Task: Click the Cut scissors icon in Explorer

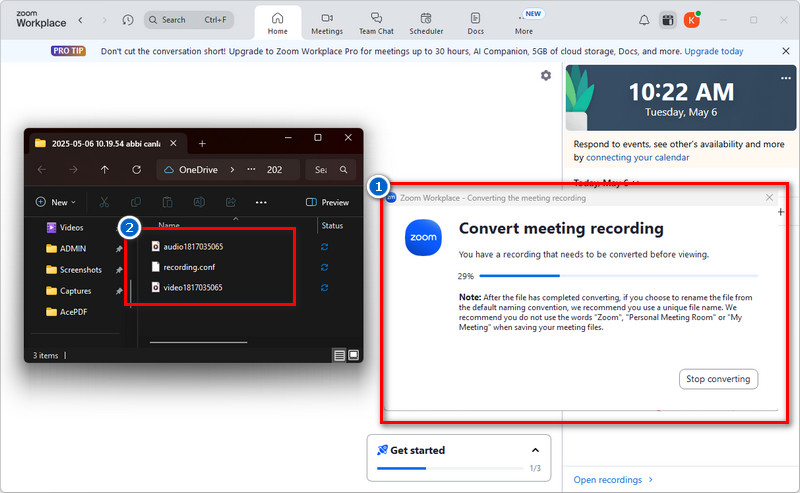Action: pos(103,202)
